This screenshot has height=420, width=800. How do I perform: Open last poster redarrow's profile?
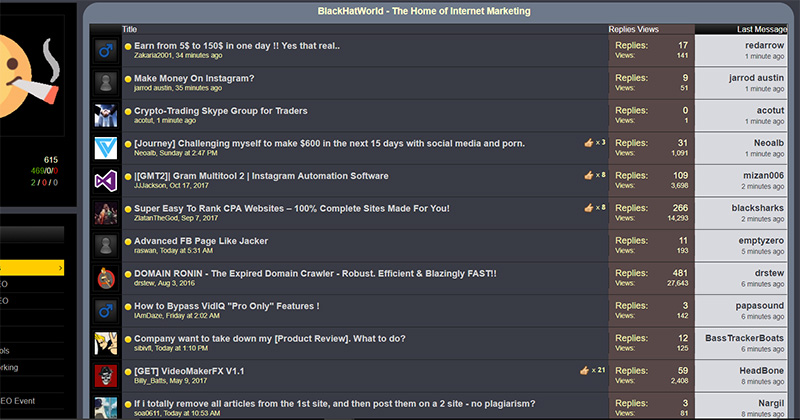tap(764, 45)
